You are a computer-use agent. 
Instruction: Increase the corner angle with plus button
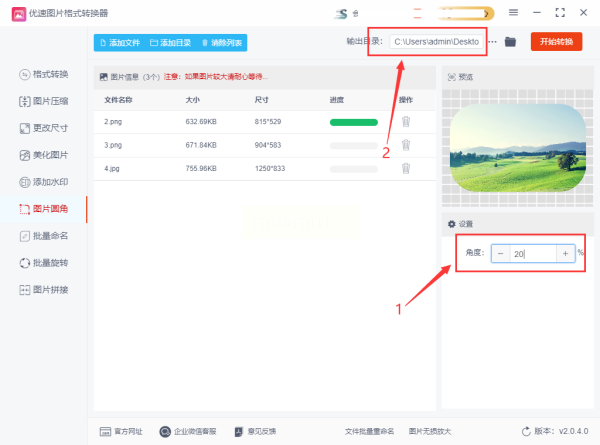click(x=565, y=253)
